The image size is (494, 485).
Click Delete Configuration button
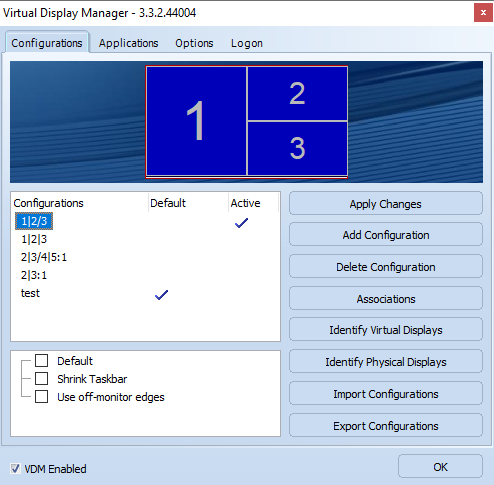tap(386, 267)
